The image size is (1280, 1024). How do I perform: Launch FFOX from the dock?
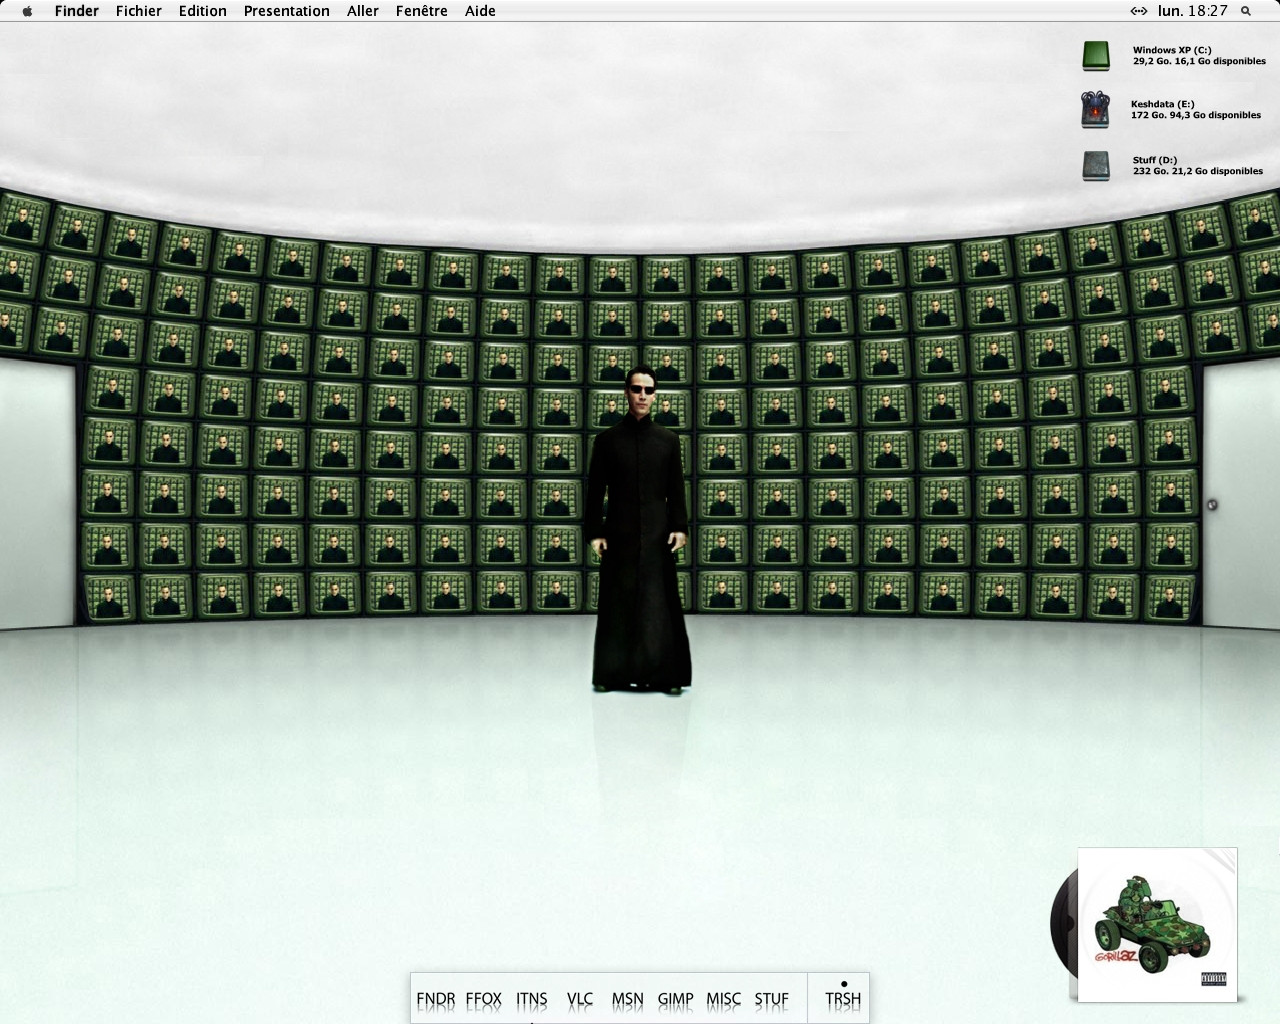pos(484,999)
